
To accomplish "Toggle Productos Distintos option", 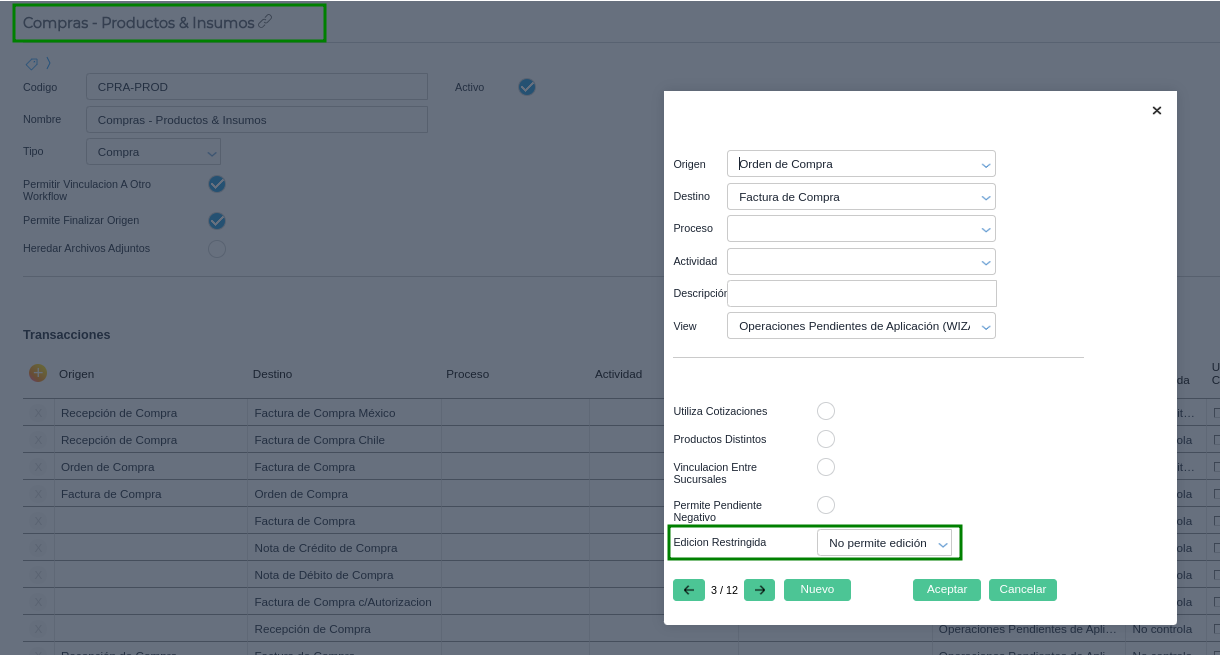I will [x=825, y=439].
